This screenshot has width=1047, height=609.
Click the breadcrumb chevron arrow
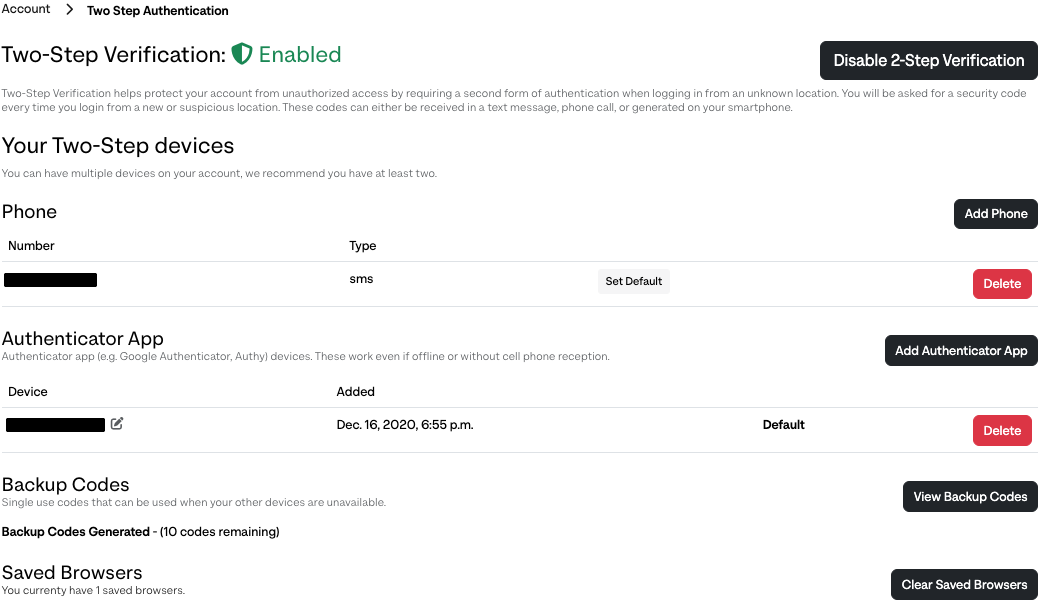pyautogui.click(x=69, y=10)
